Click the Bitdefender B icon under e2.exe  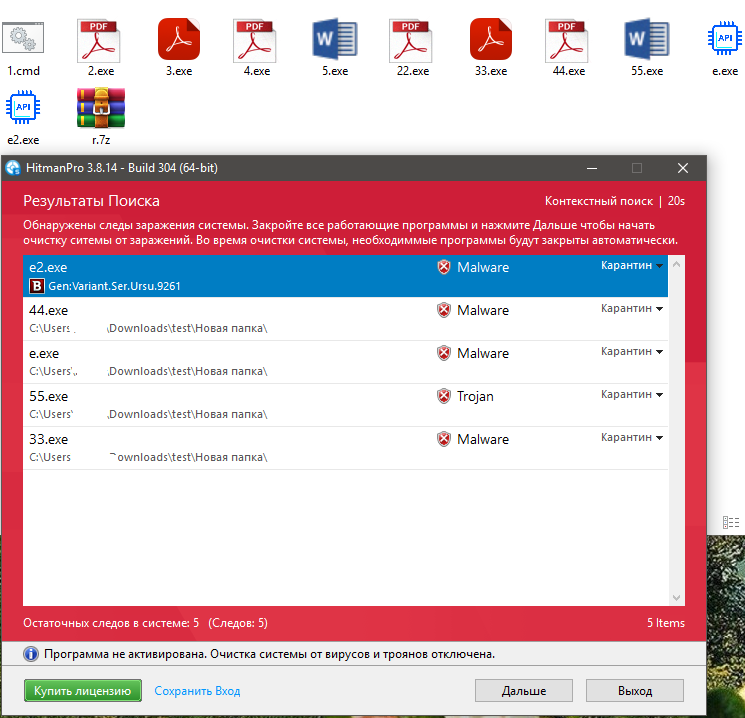click(x=37, y=286)
